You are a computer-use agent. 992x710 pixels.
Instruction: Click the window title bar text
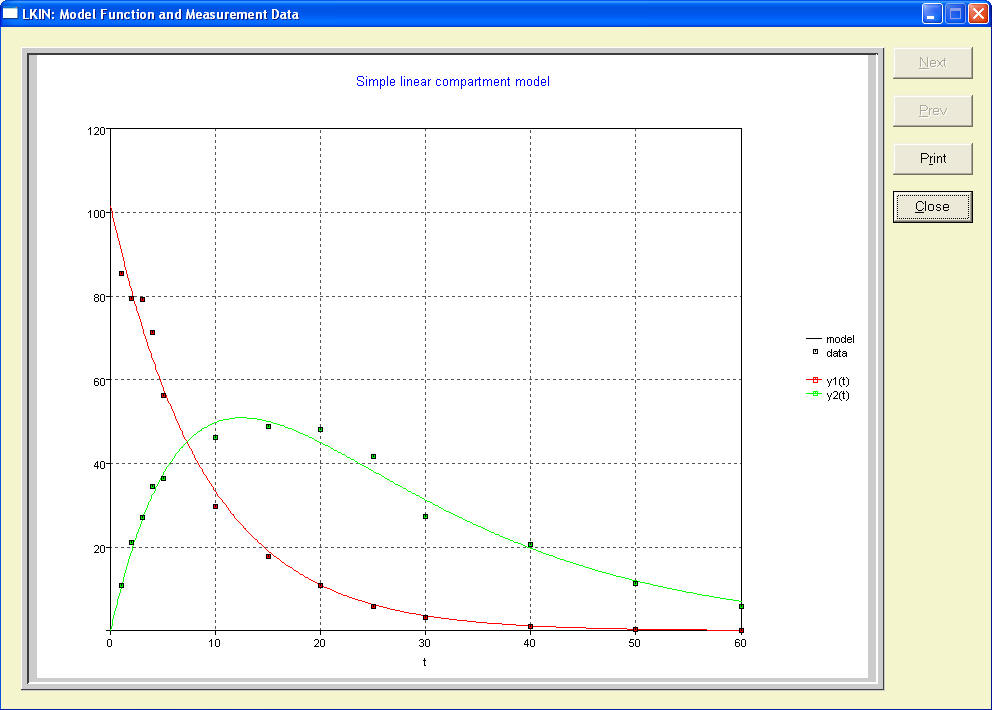160,14
